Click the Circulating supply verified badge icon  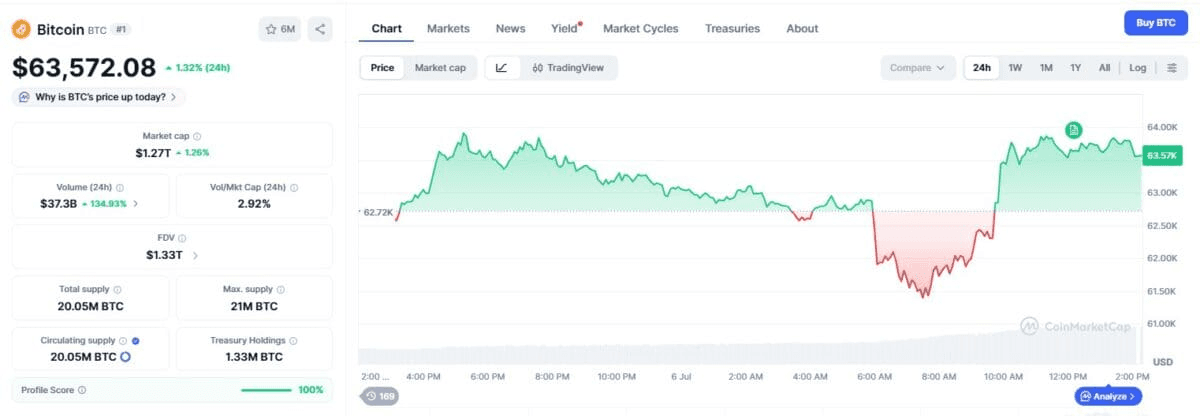[x=135, y=341]
